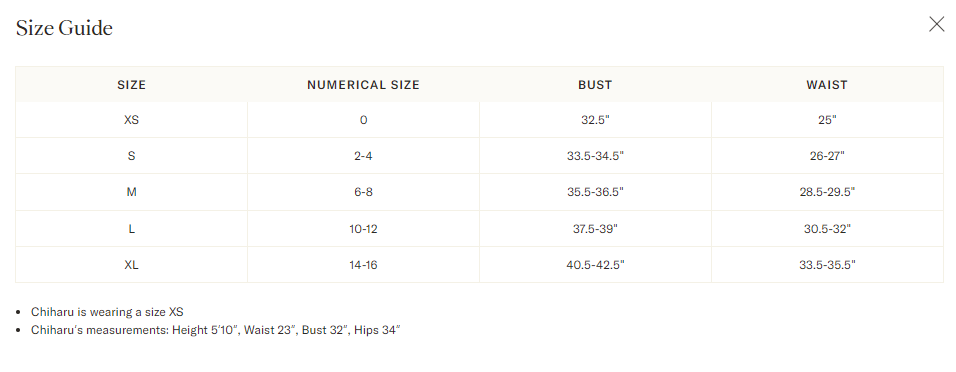This screenshot has width=956, height=372.
Task: Select the 30.5-32" waist measurement
Action: (x=827, y=229)
